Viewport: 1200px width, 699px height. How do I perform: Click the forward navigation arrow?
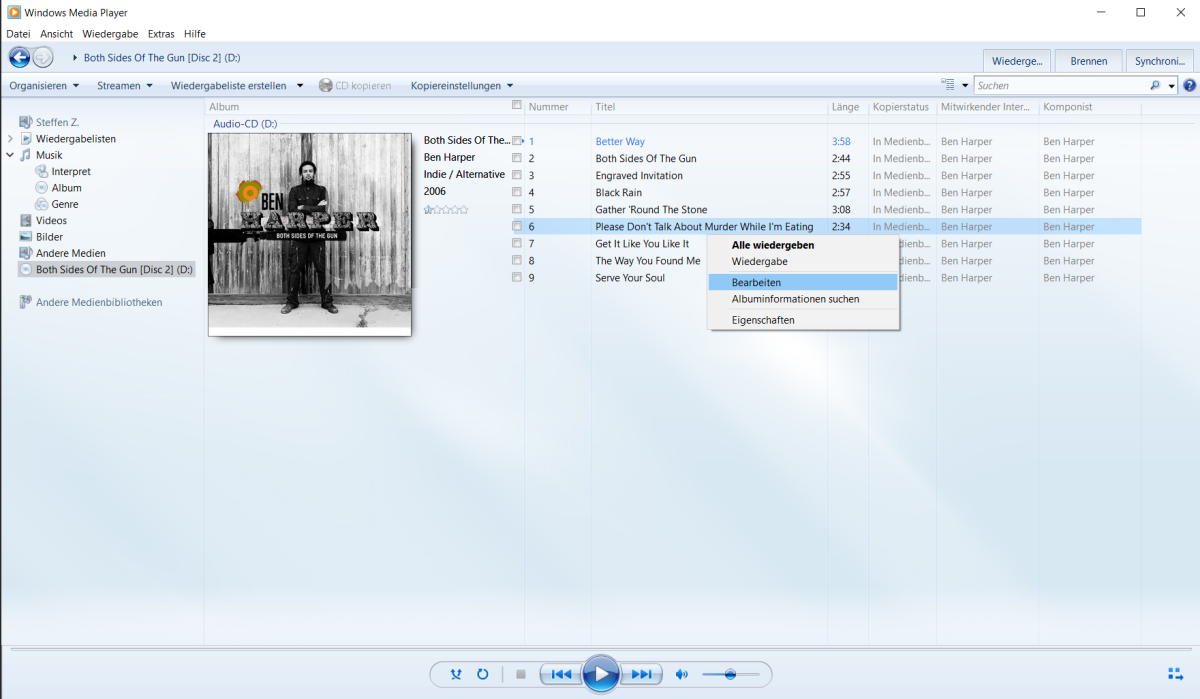pyautogui.click(x=42, y=57)
